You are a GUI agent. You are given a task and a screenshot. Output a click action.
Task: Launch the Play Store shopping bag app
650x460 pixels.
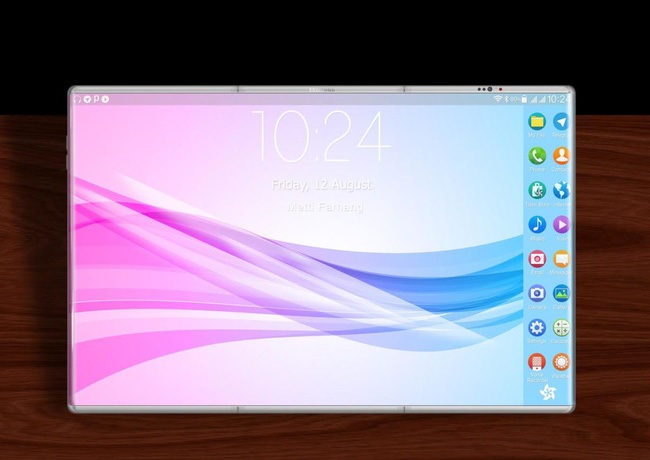(x=537, y=189)
